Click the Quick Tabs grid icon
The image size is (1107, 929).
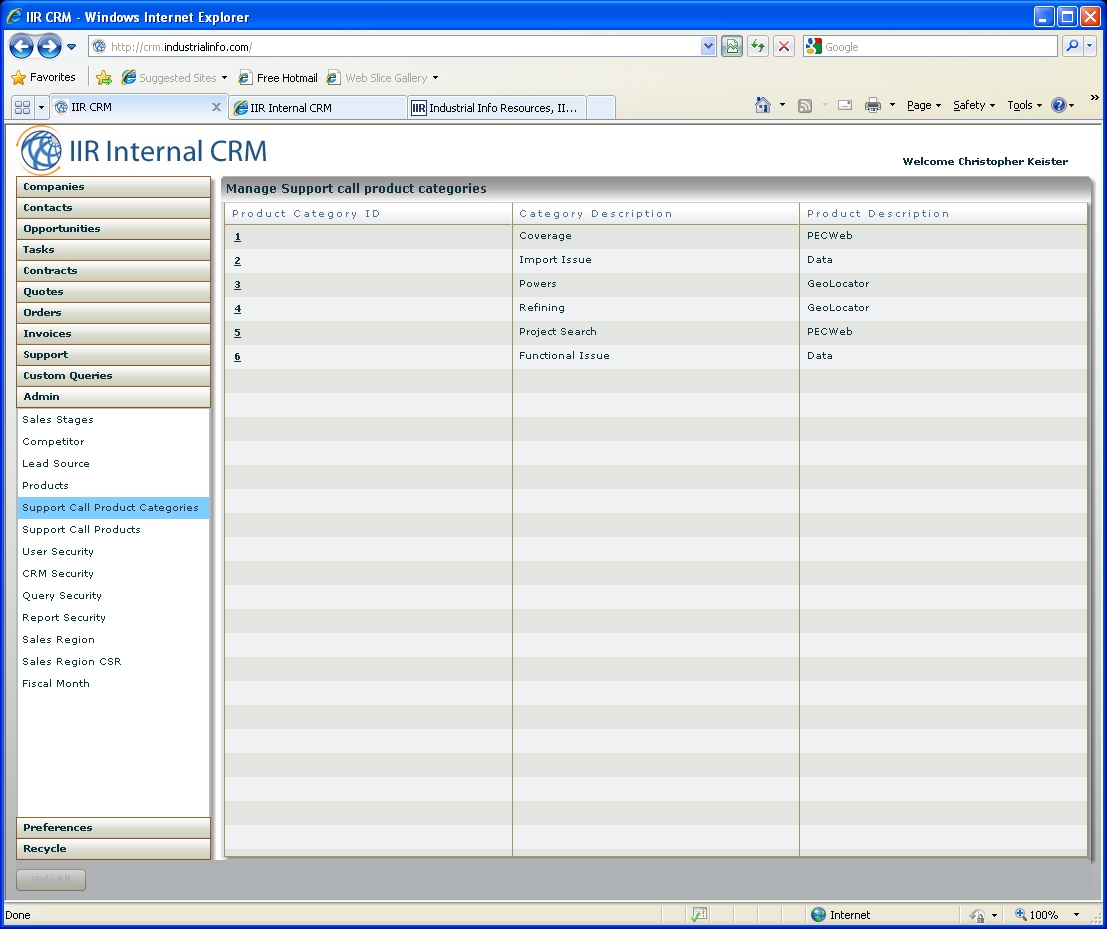pyautogui.click(x=22, y=107)
